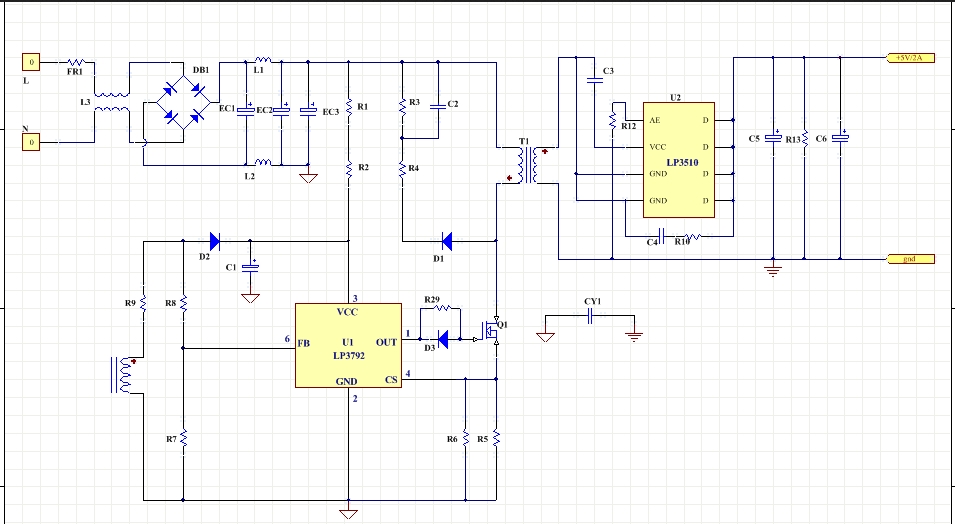This screenshot has width=955, height=524.
Task: Select the FR1 fuse resistor
Action: 76,62
